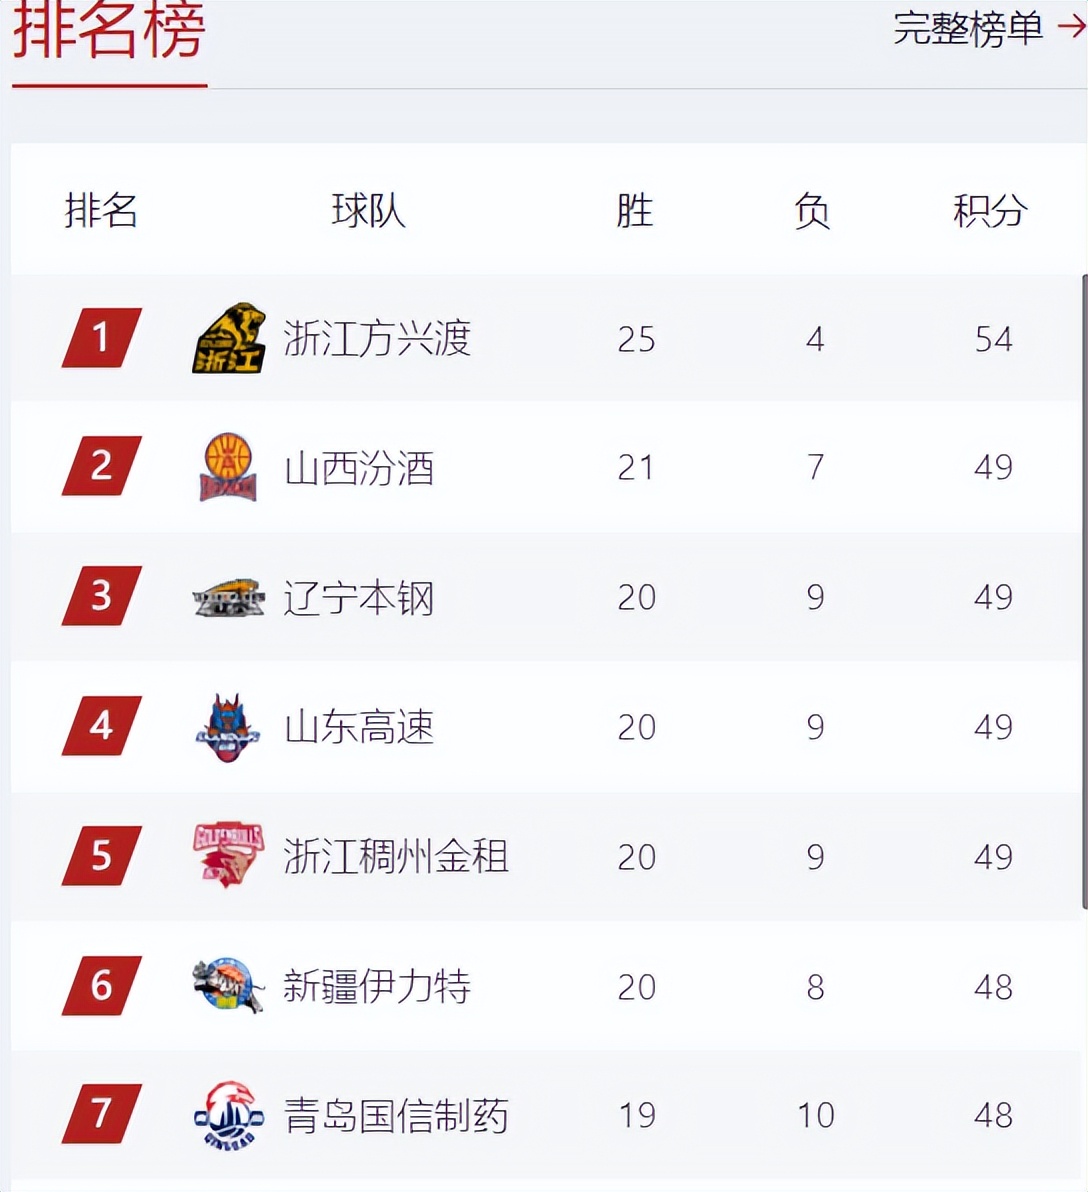Click the 浙江稠州金租 bull logo
The height and width of the screenshot is (1192, 1088).
coord(228,854)
